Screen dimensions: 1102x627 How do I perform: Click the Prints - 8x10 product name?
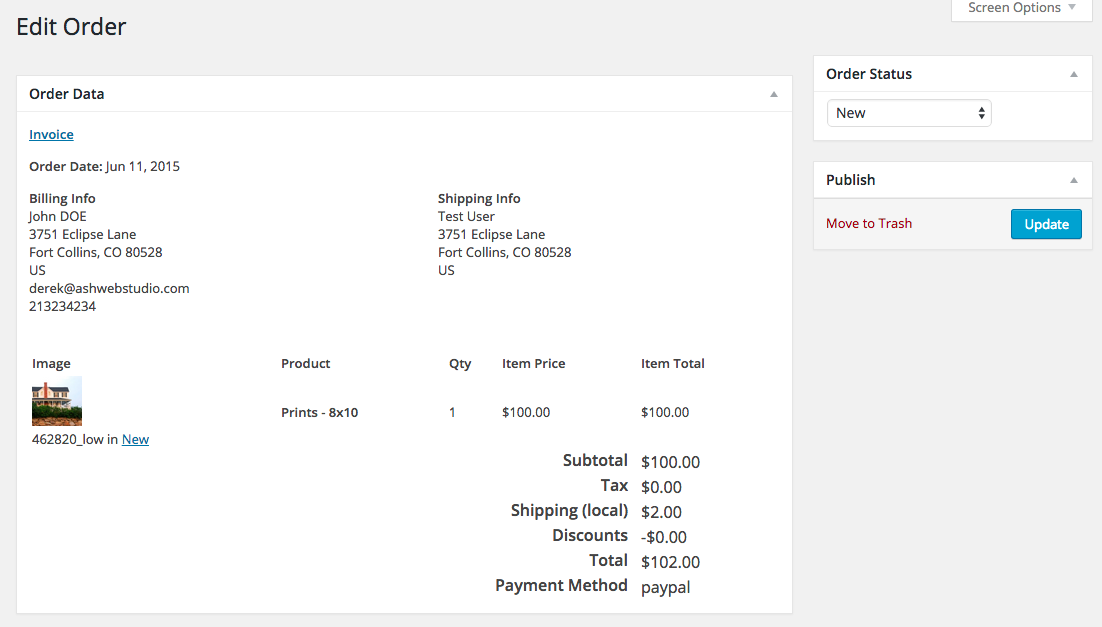(x=319, y=412)
